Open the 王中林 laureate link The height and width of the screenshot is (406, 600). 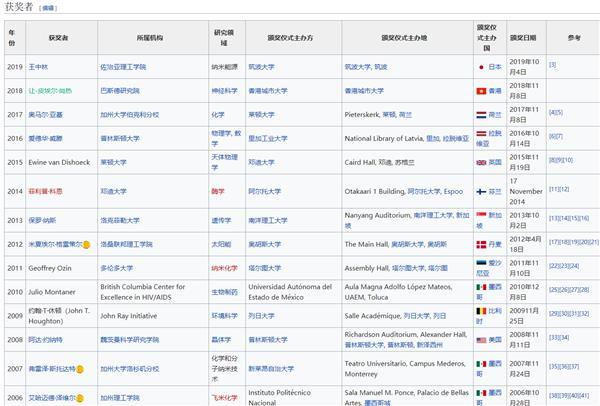click(x=38, y=67)
